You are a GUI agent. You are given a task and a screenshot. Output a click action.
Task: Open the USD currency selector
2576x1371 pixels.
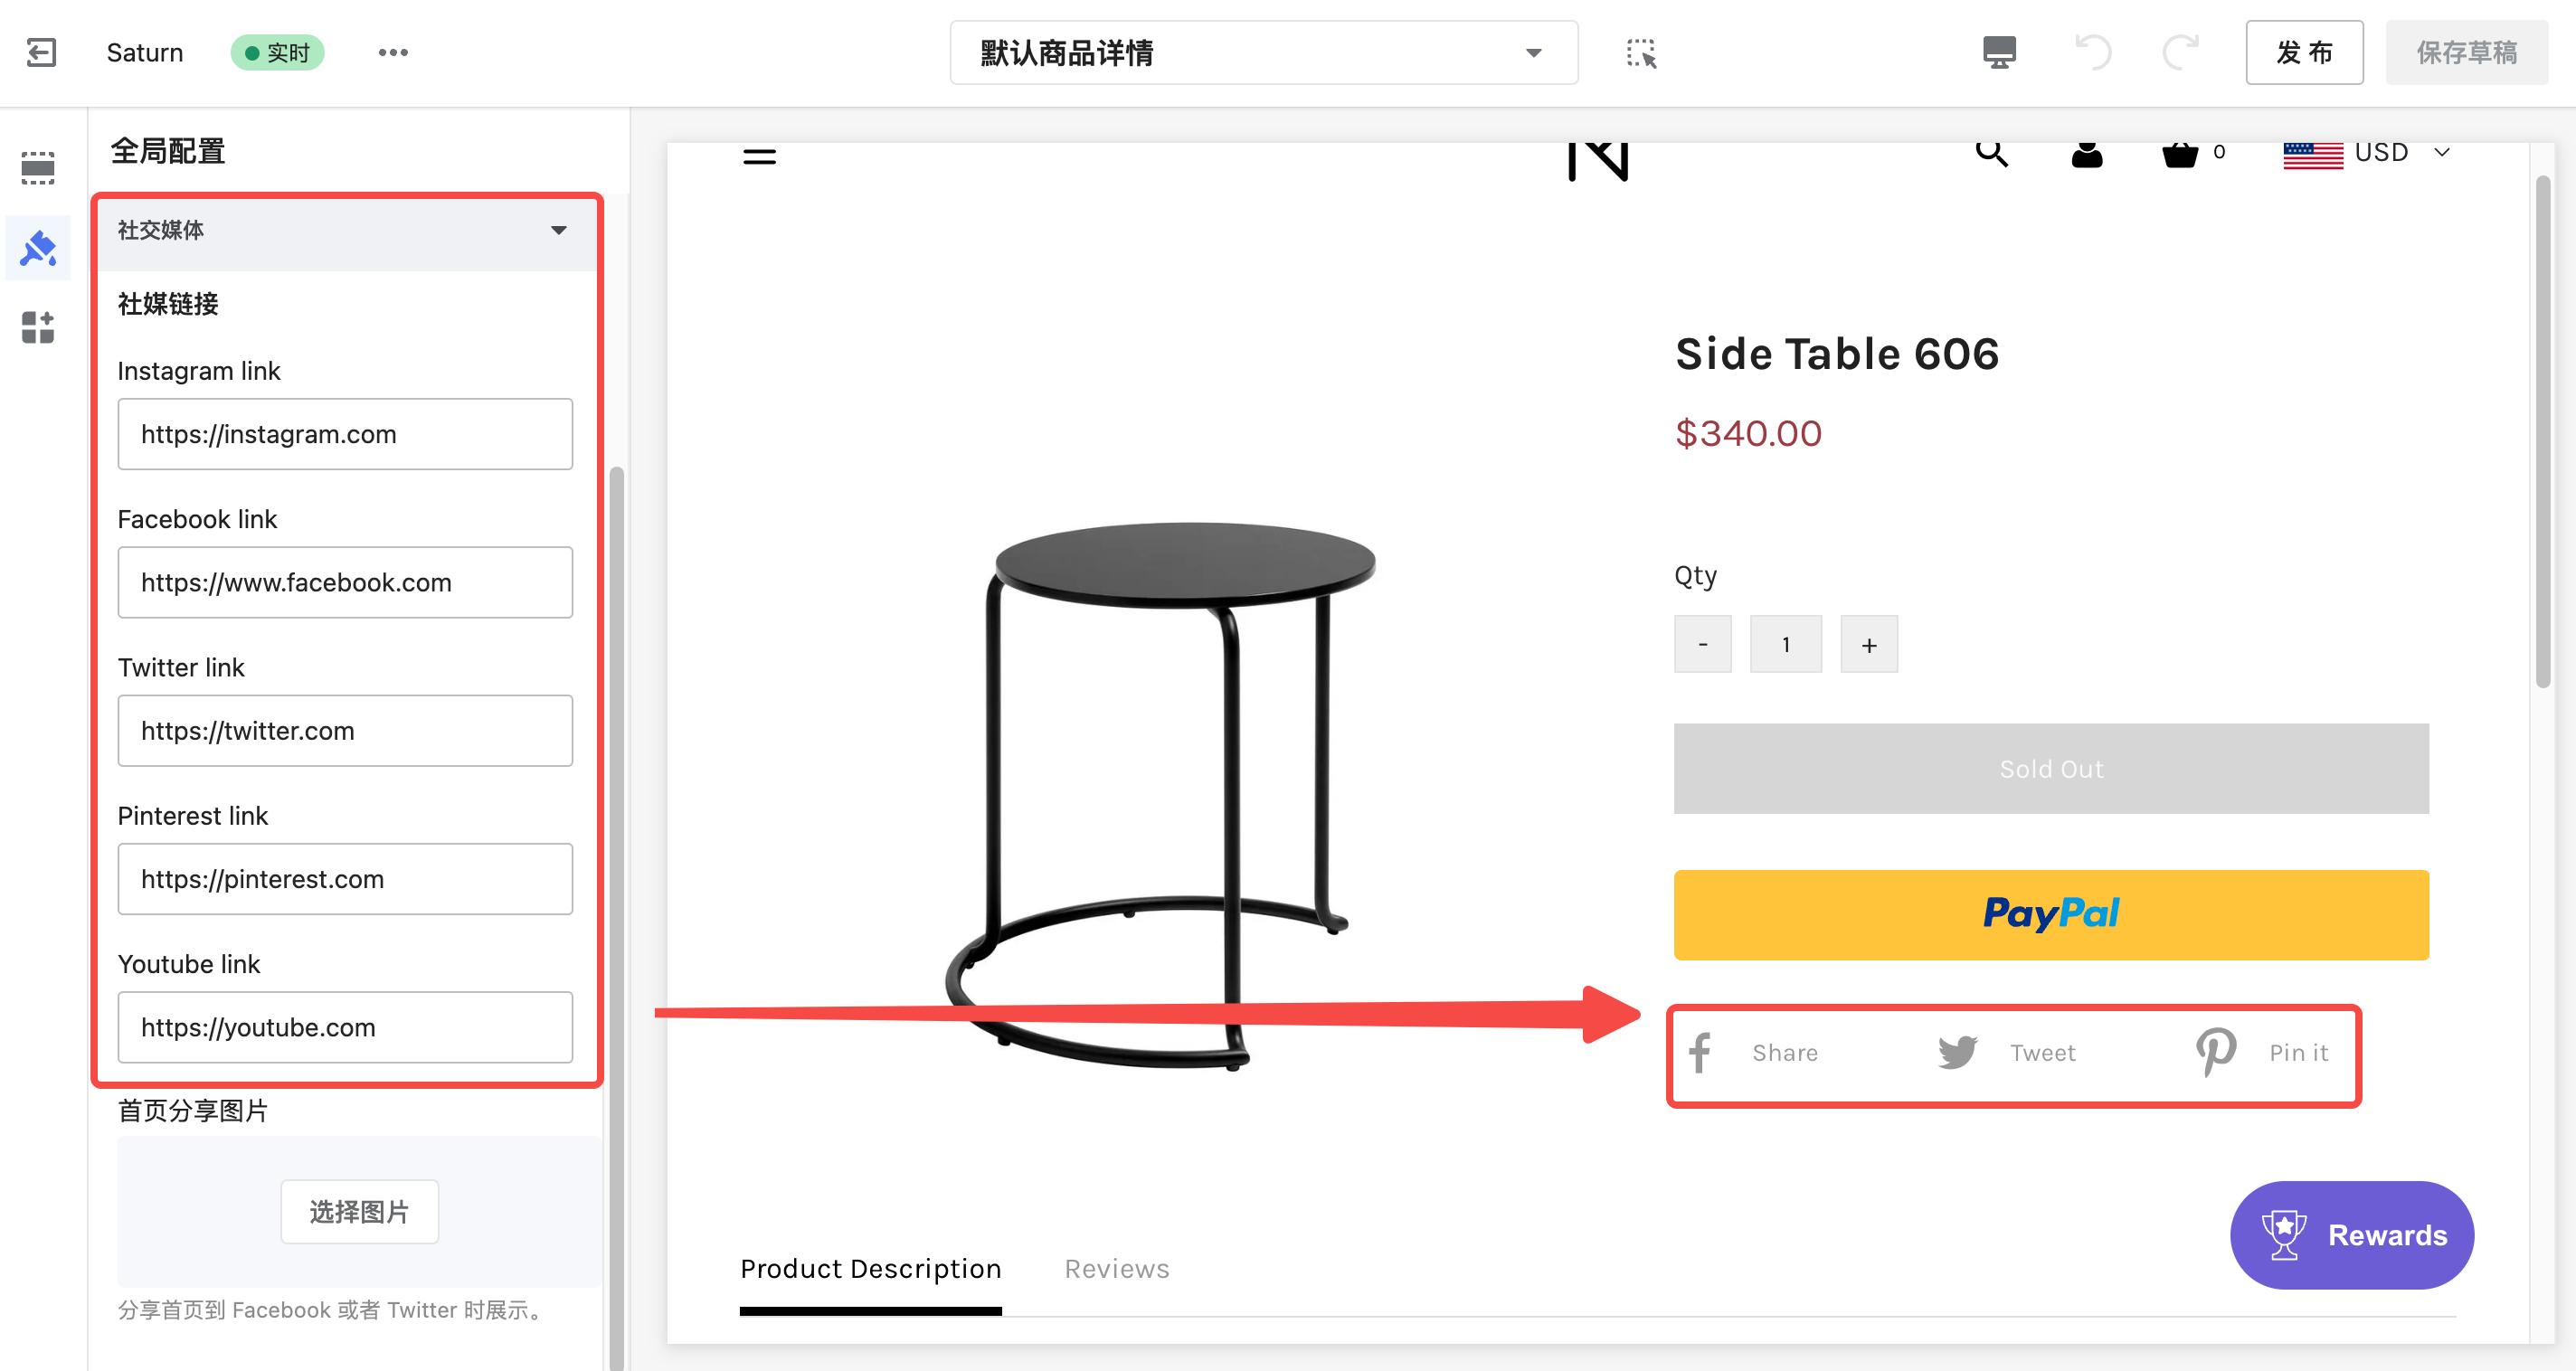(2366, 153)
